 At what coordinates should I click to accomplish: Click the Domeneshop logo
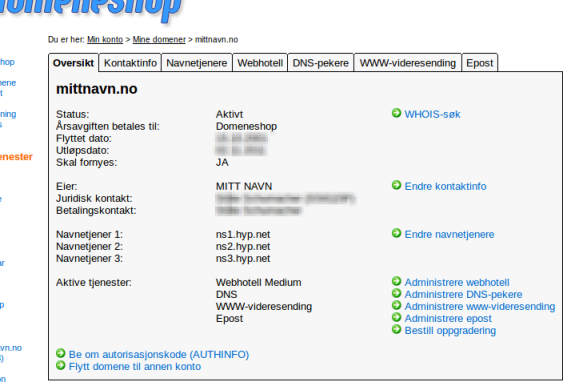(90, 10)
